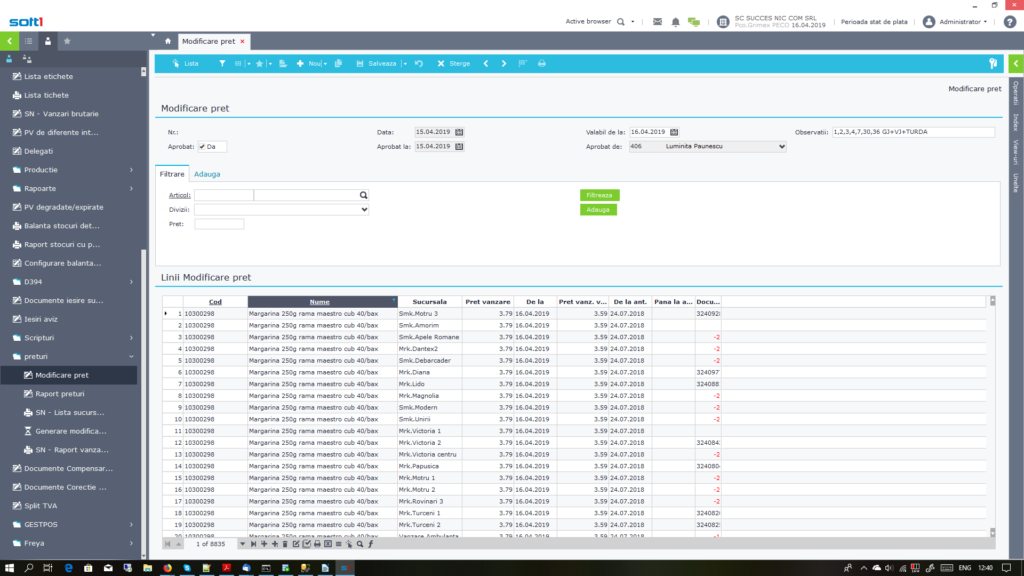Click the copy document icon in toolbar
The image size is (1024, 576).
[338, 63]
